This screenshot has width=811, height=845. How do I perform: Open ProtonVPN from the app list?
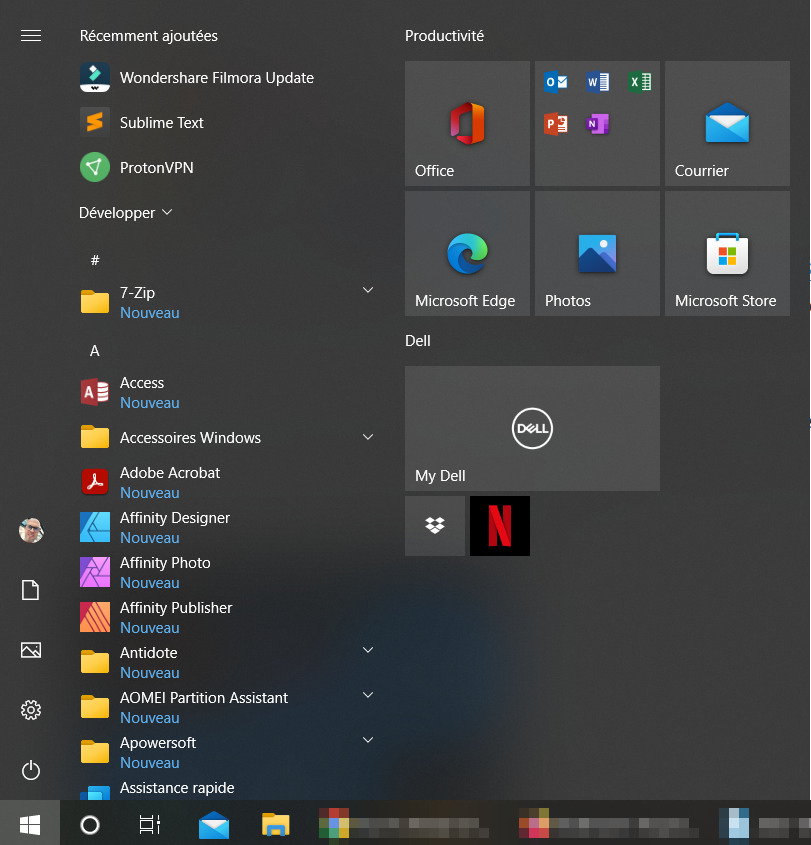(226, 168)
